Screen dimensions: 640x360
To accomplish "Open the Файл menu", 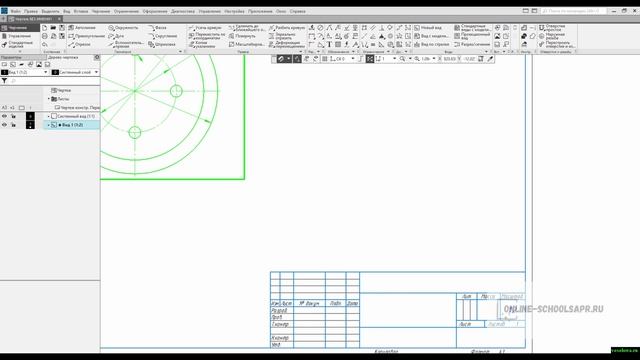I will [16, 11].
